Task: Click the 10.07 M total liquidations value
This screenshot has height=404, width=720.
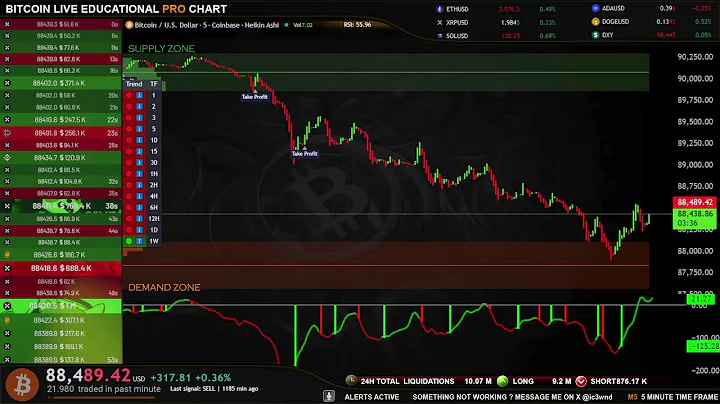Action: [478, 381]
